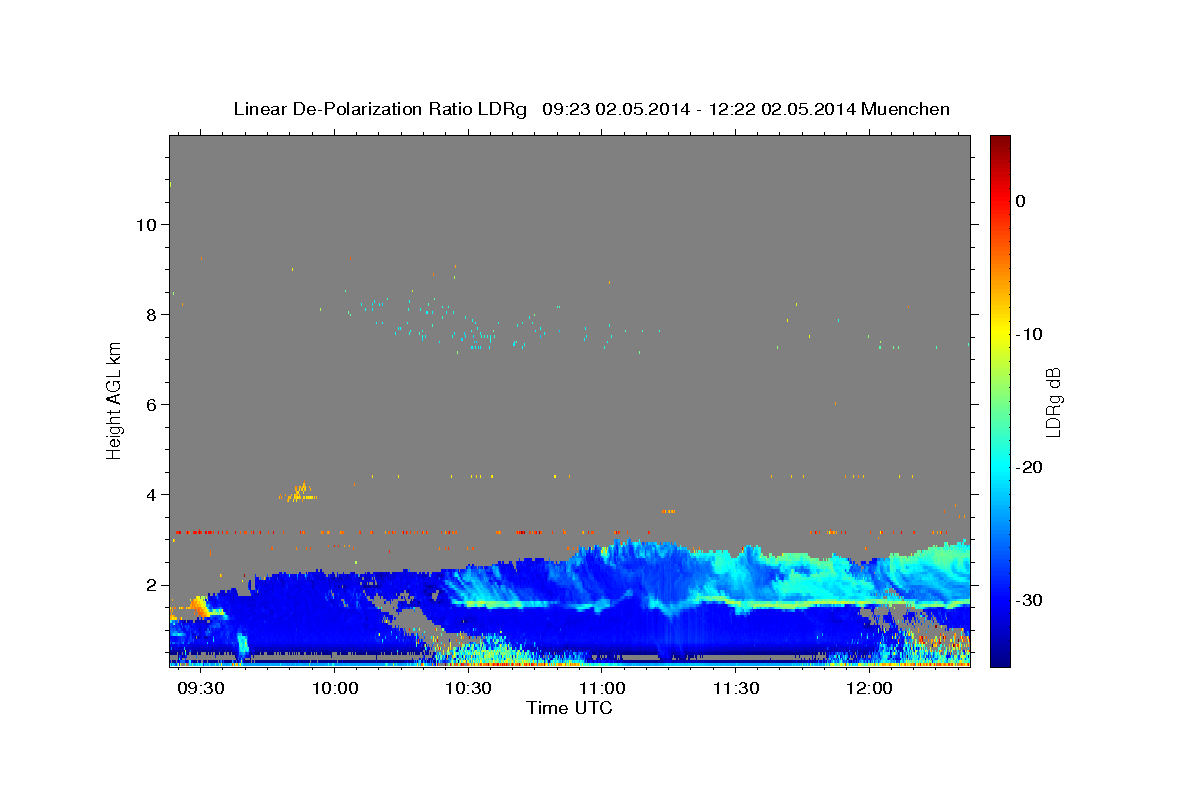1200x800 pixels.
Task: Click the plot title 'Linear De-Polarization Ratio LDRg'
Action: pyautogui.click(x=380, y=109)
